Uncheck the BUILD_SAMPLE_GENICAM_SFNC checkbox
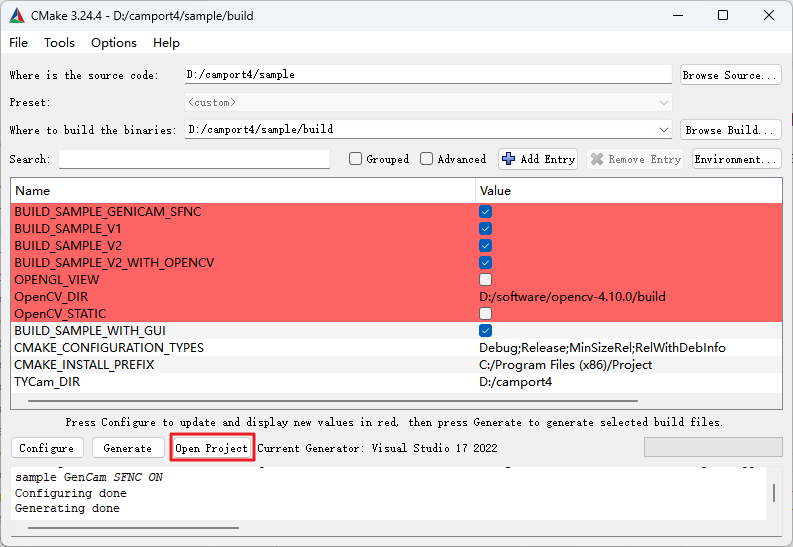 point(485,212)
